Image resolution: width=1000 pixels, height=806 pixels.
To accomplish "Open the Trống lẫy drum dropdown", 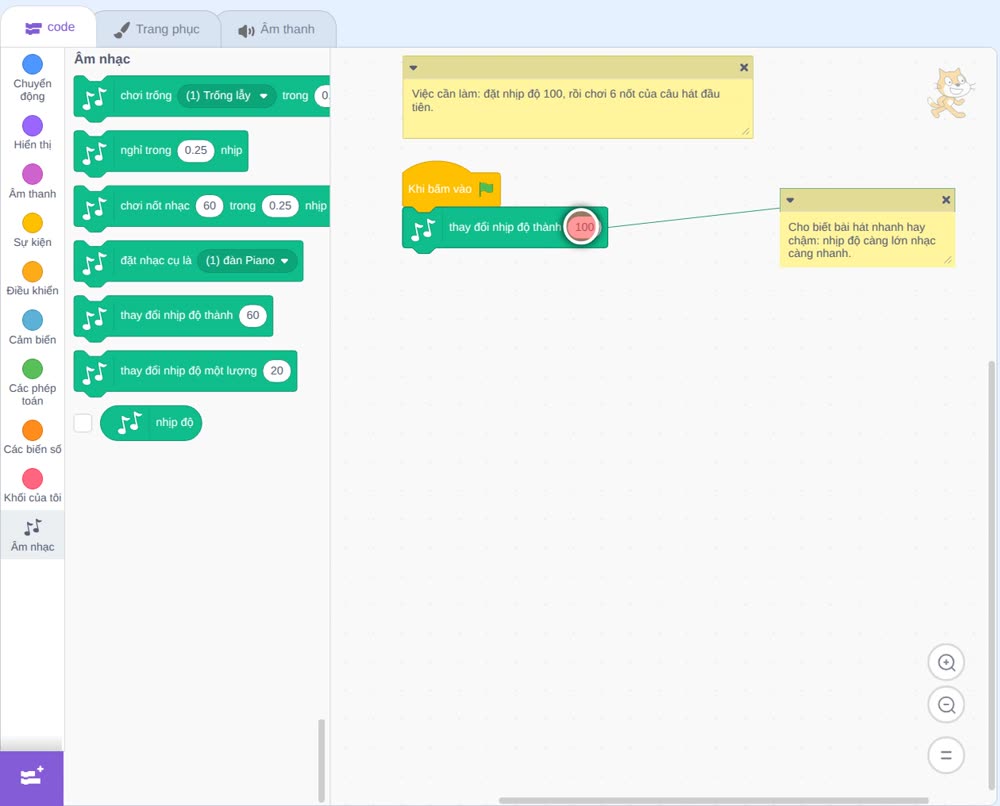I will click(227, 96).
